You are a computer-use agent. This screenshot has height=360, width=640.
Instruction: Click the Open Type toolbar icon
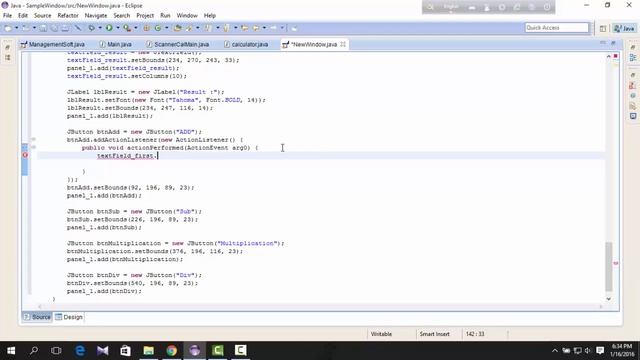tap(177, 28)
